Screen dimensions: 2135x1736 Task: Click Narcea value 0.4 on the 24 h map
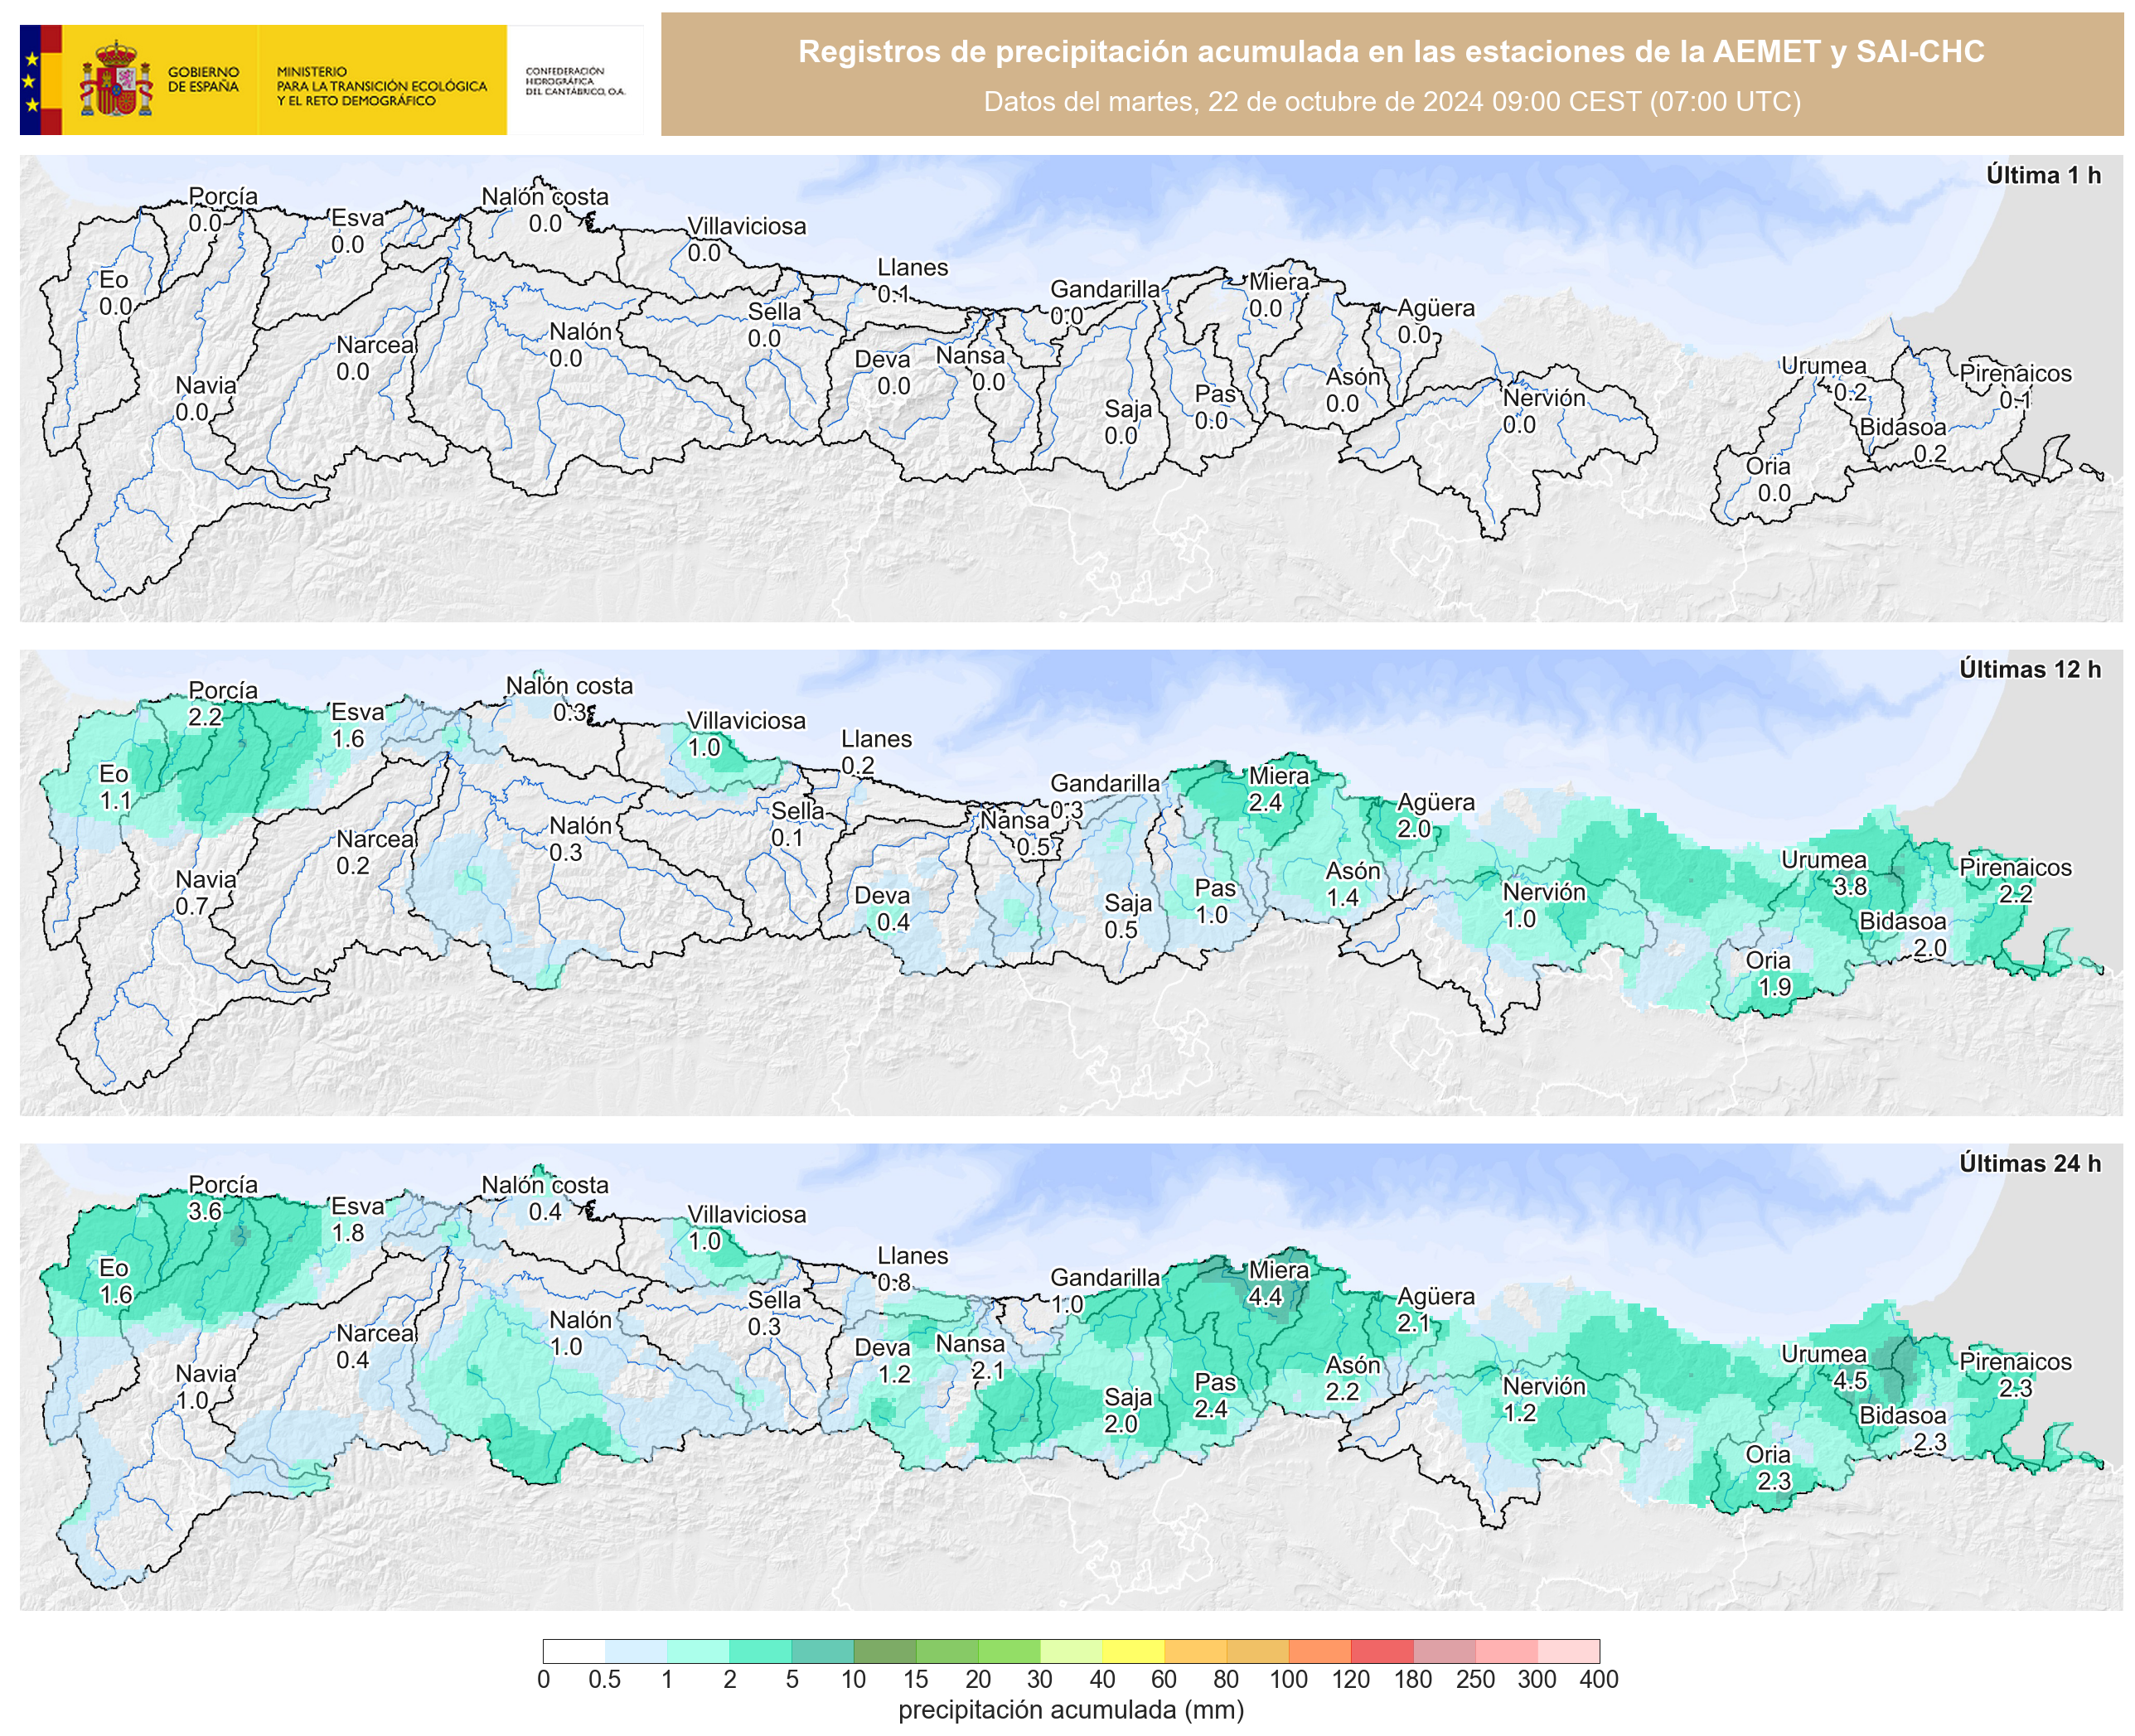352,1360
